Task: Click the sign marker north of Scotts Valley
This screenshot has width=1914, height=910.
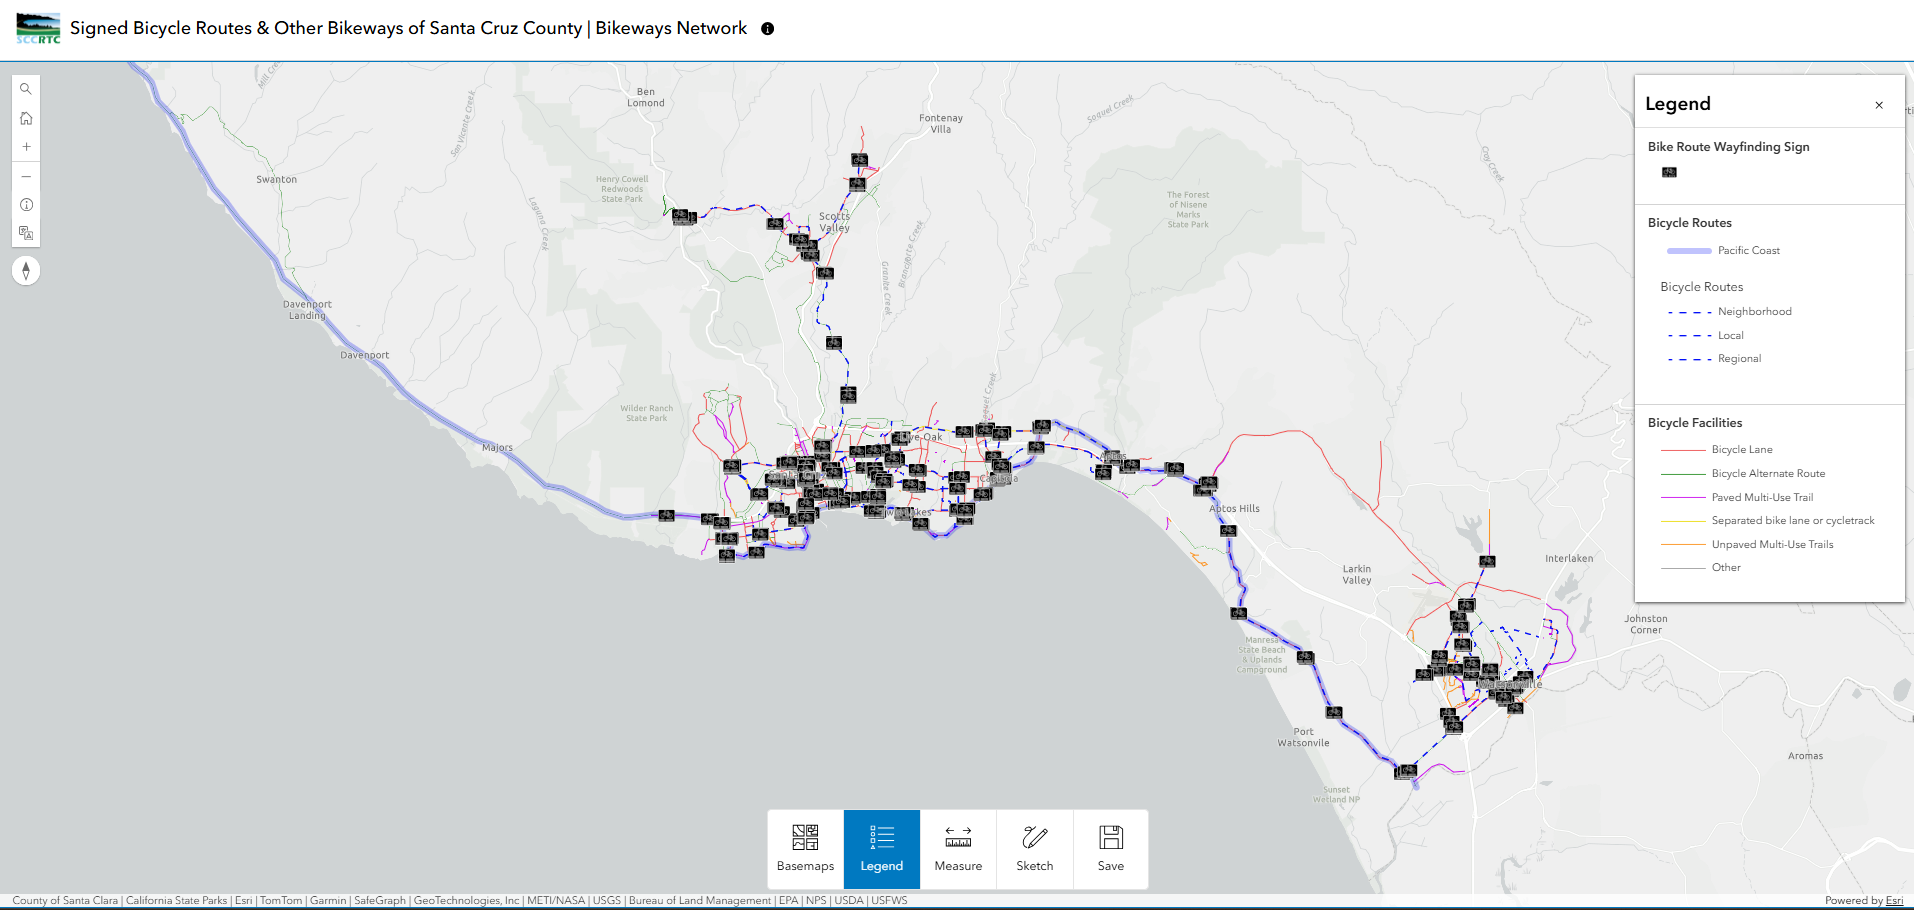Action: pos(859,160)
